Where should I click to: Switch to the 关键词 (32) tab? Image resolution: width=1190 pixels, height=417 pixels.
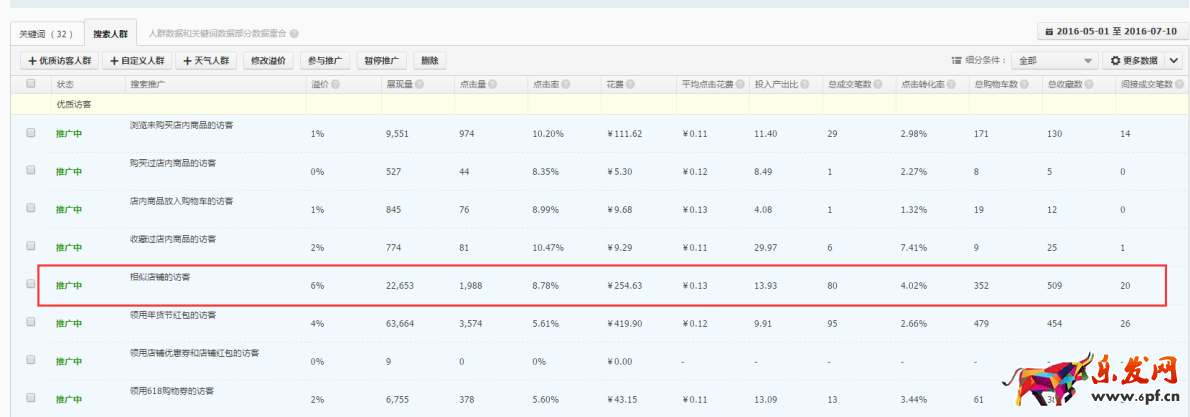(47, 33)
